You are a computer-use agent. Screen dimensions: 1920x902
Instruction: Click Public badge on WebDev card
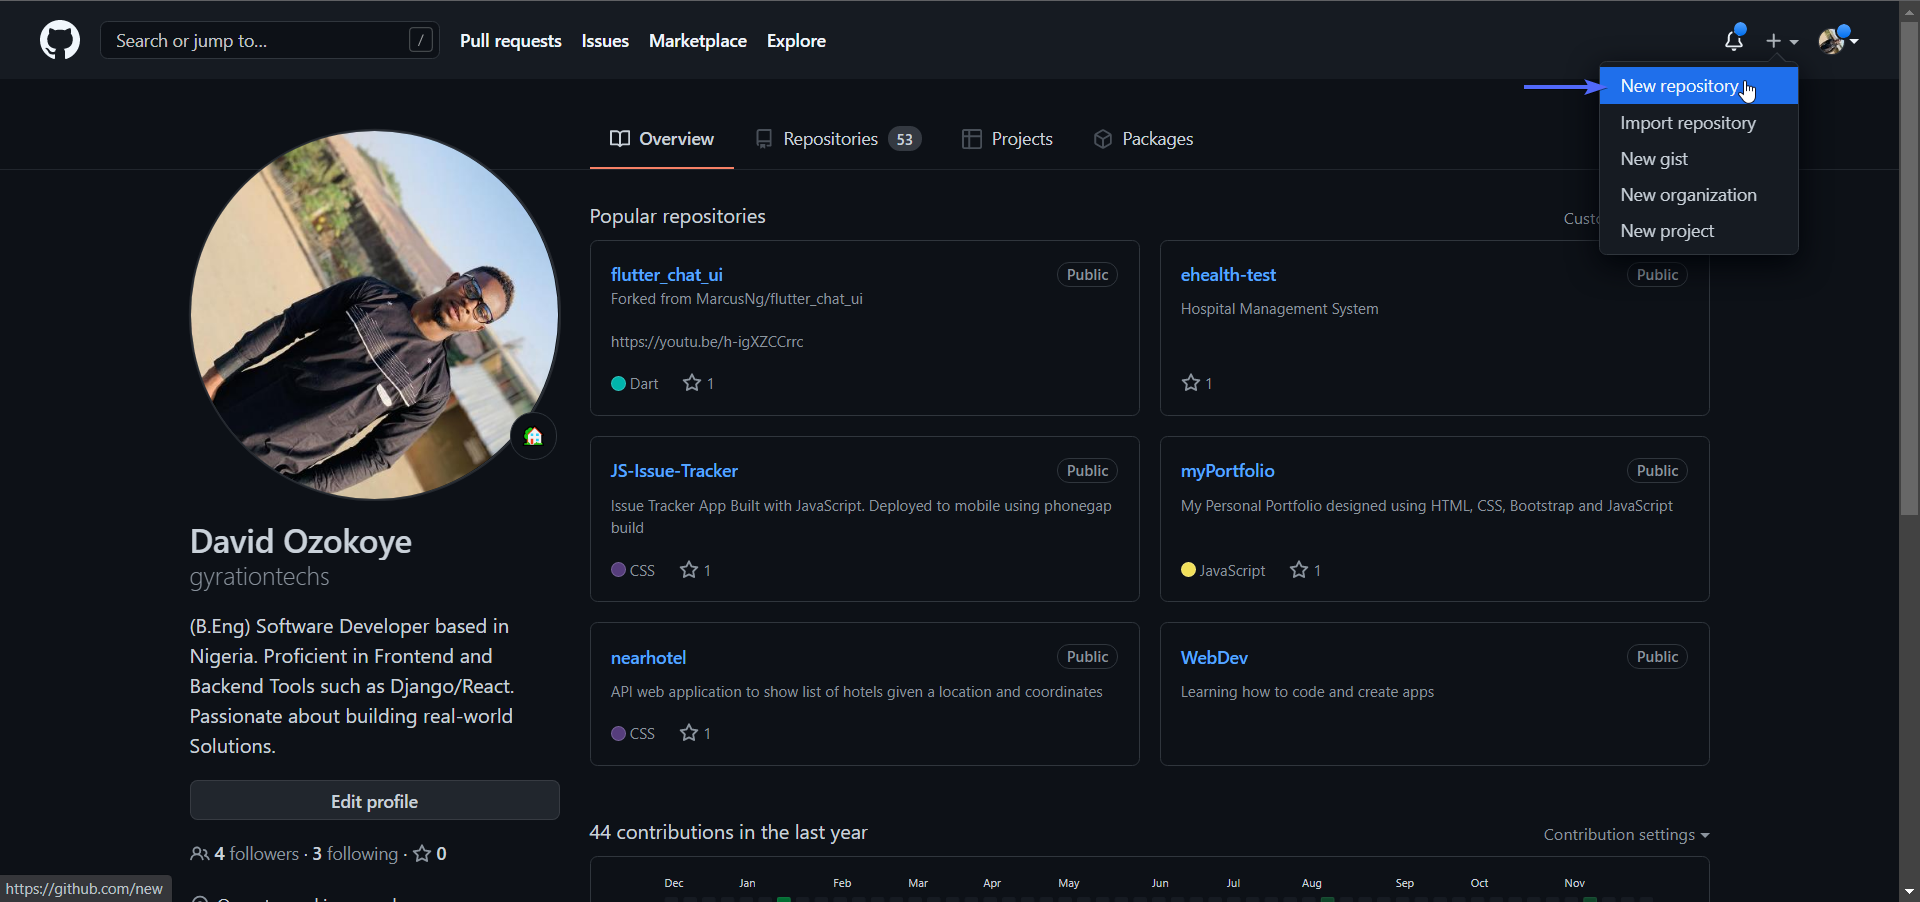pyautogui.click(x=1657, y=657)
